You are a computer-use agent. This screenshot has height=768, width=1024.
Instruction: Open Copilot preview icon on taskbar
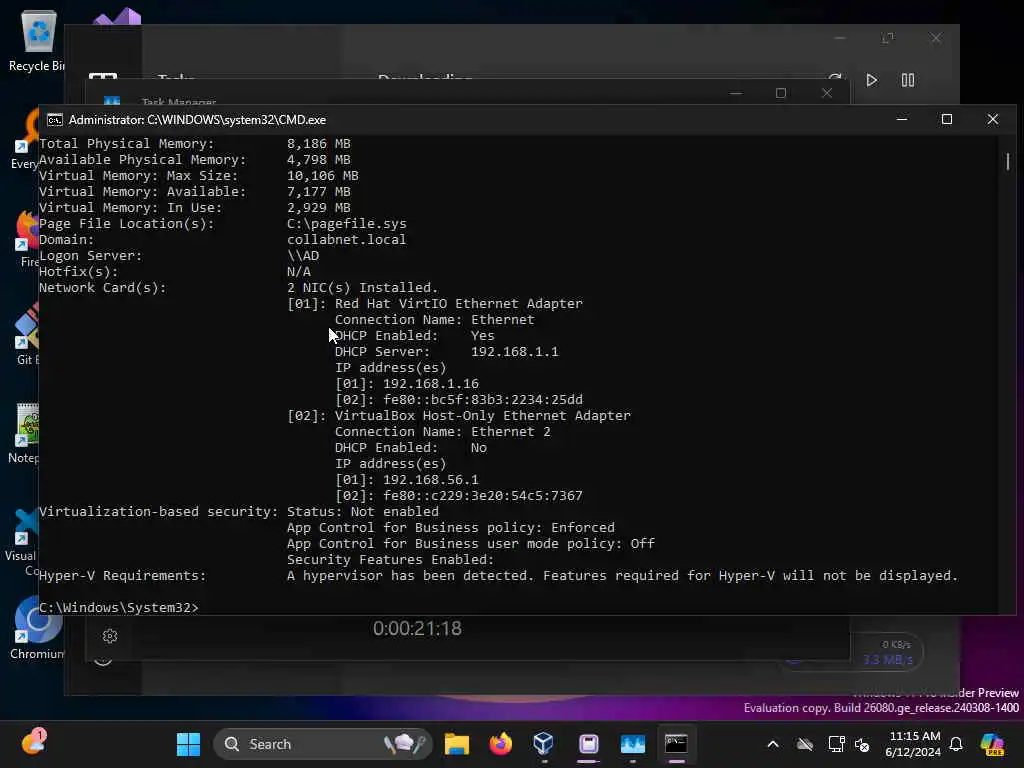[x=993, y=744]
